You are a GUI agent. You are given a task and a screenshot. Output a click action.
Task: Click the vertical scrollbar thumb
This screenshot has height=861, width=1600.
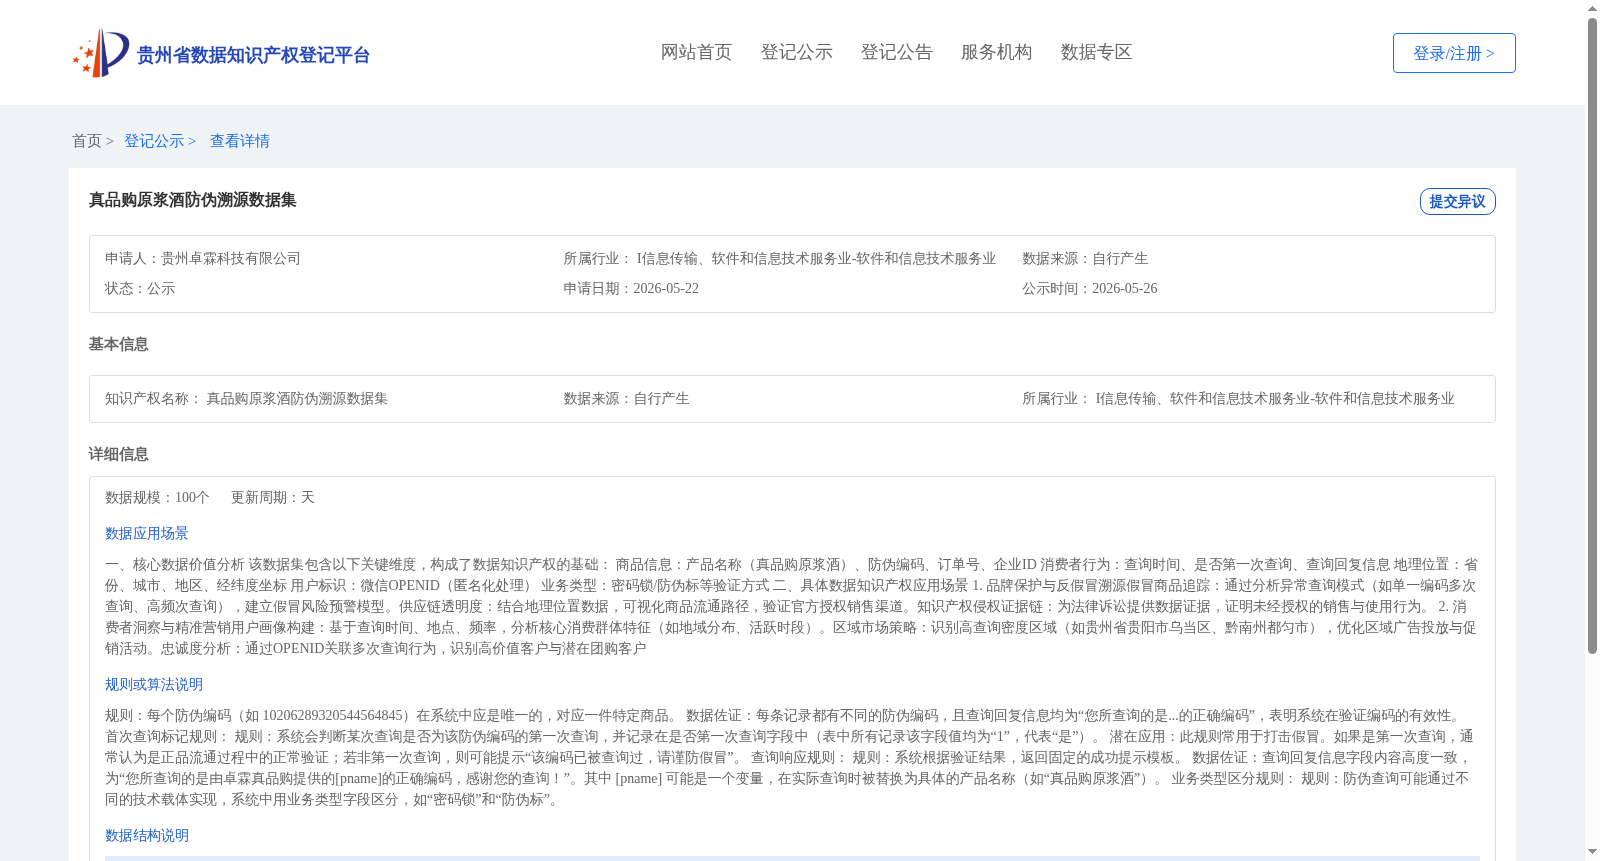1592,335
